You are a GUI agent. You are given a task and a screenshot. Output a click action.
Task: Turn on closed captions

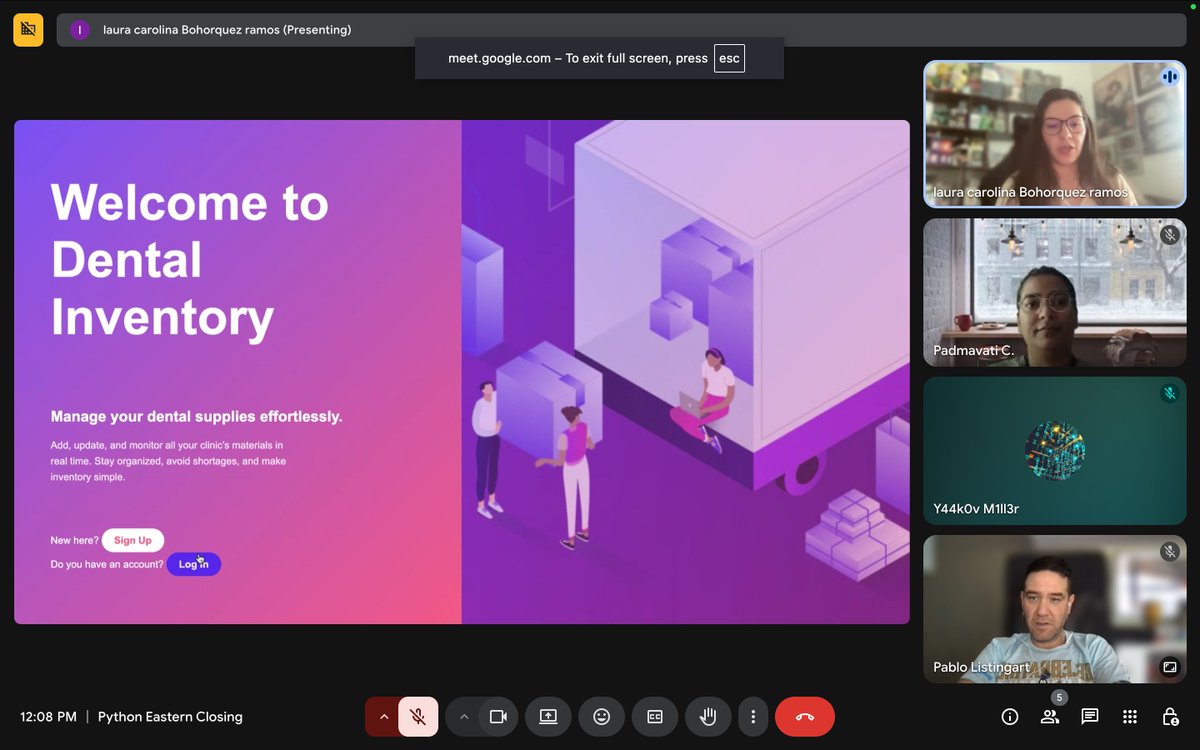coord(655,717)
